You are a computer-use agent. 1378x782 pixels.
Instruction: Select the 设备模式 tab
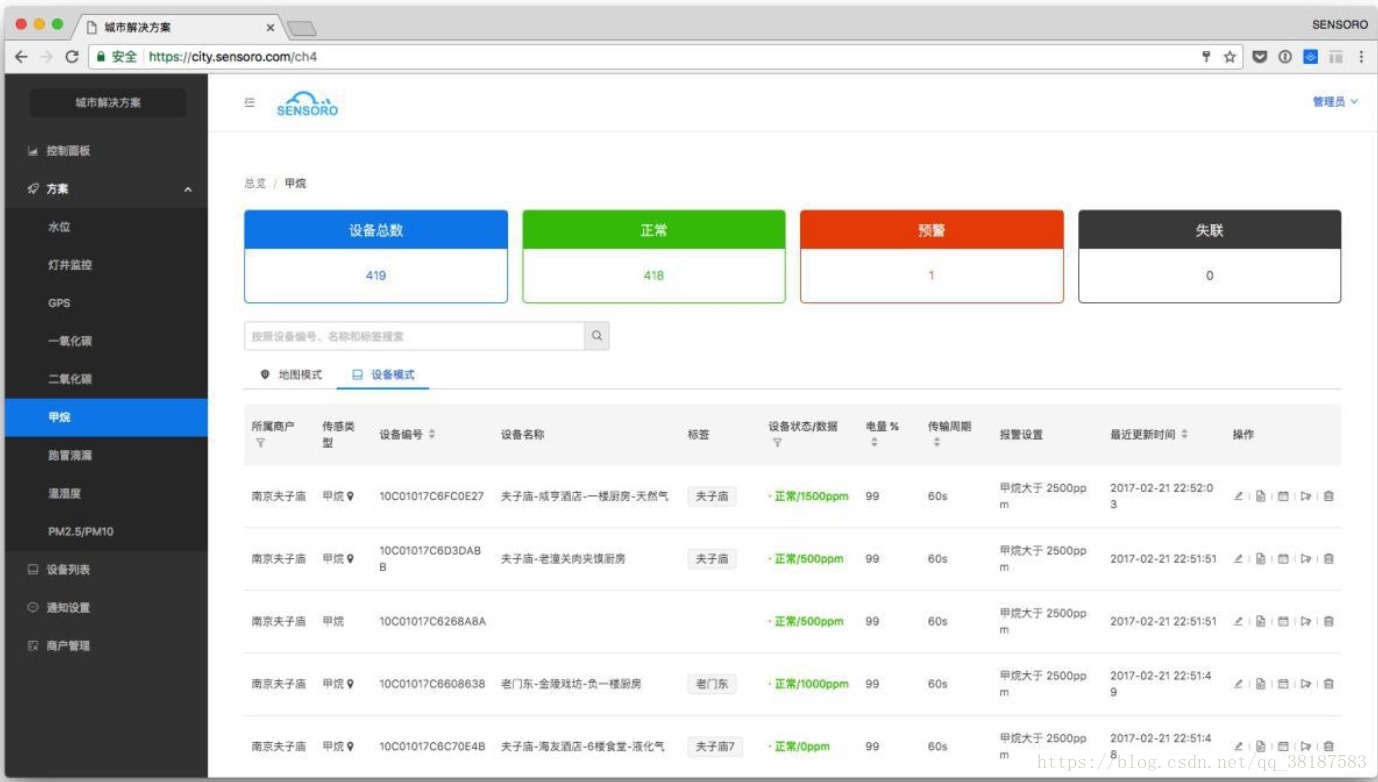(x=383, y=375)
